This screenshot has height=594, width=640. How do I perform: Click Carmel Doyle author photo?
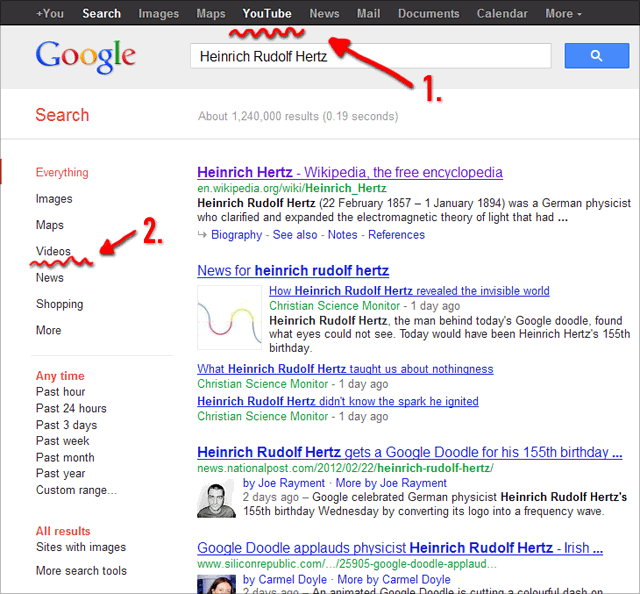216,584
